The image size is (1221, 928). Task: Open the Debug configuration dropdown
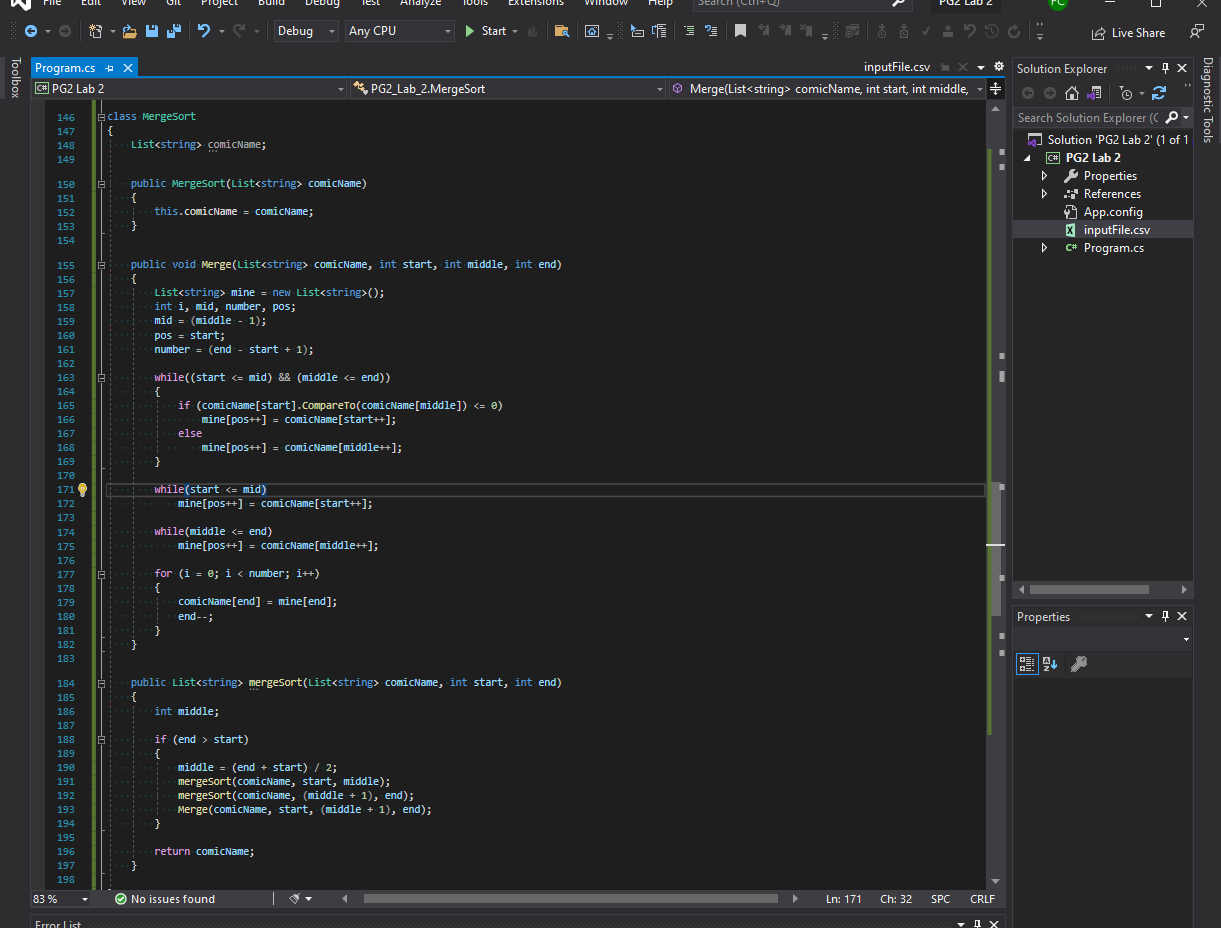click(306, 32)
